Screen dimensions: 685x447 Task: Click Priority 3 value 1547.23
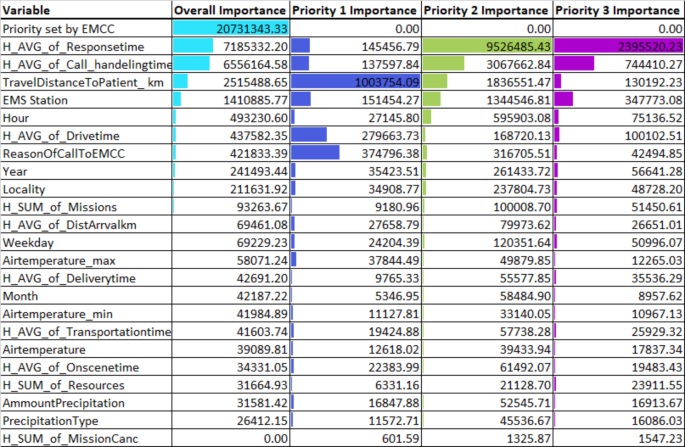pos(660,439)
